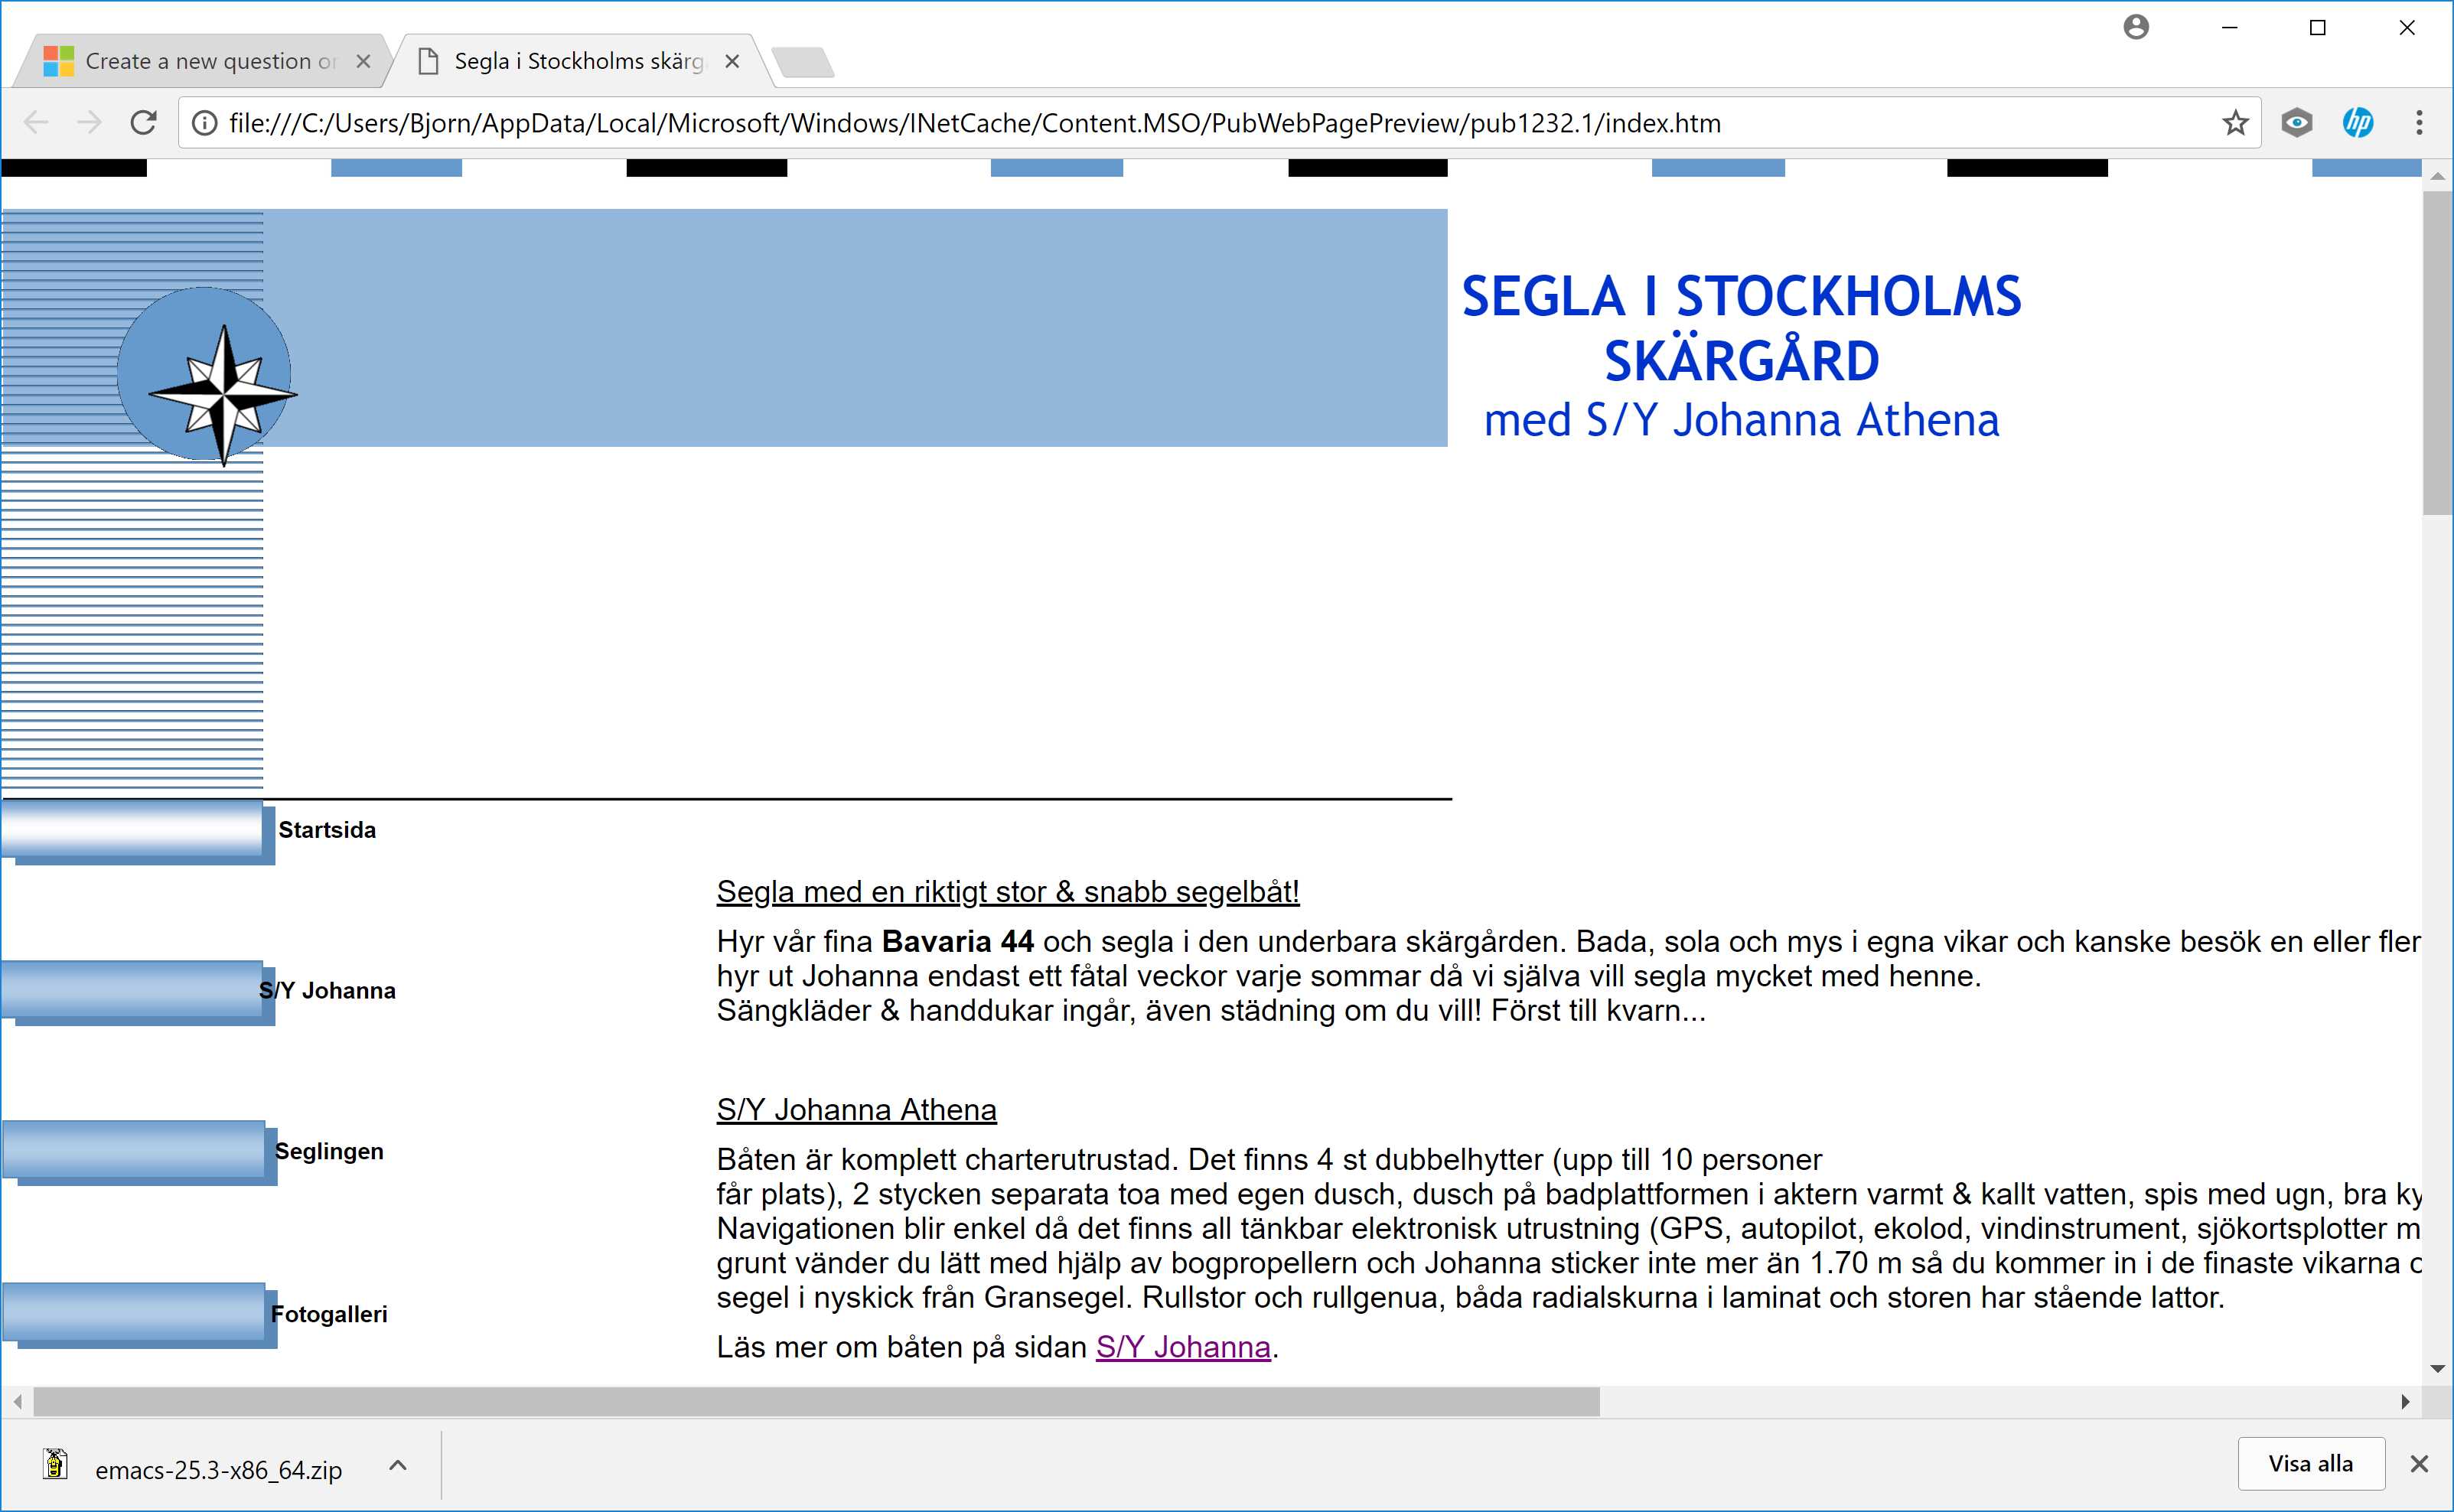Click heading 'Segla med en riktigt stor & snabb segelbåt!'

coord(1008,892)
